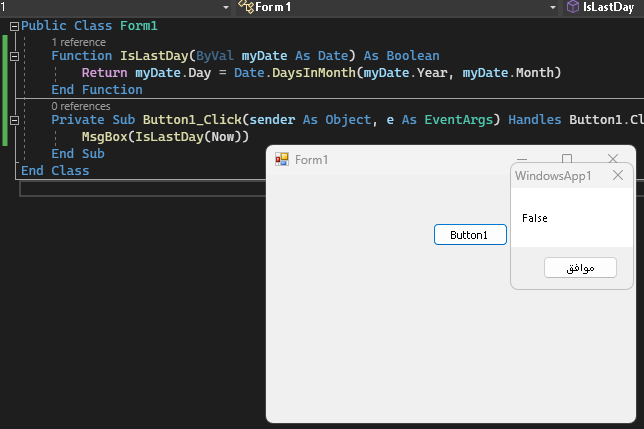The image size is (644, 429).
Task: Click Button1 on the Form1 window
Action: (470, 235)
